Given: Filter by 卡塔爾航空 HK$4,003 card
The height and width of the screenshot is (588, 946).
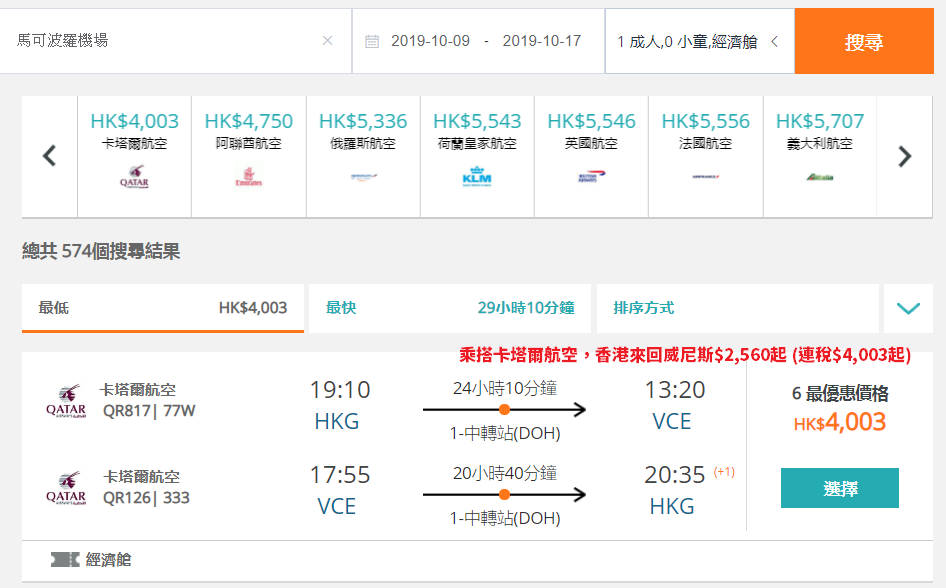Looking at the screenshot, I should (135, 156).
